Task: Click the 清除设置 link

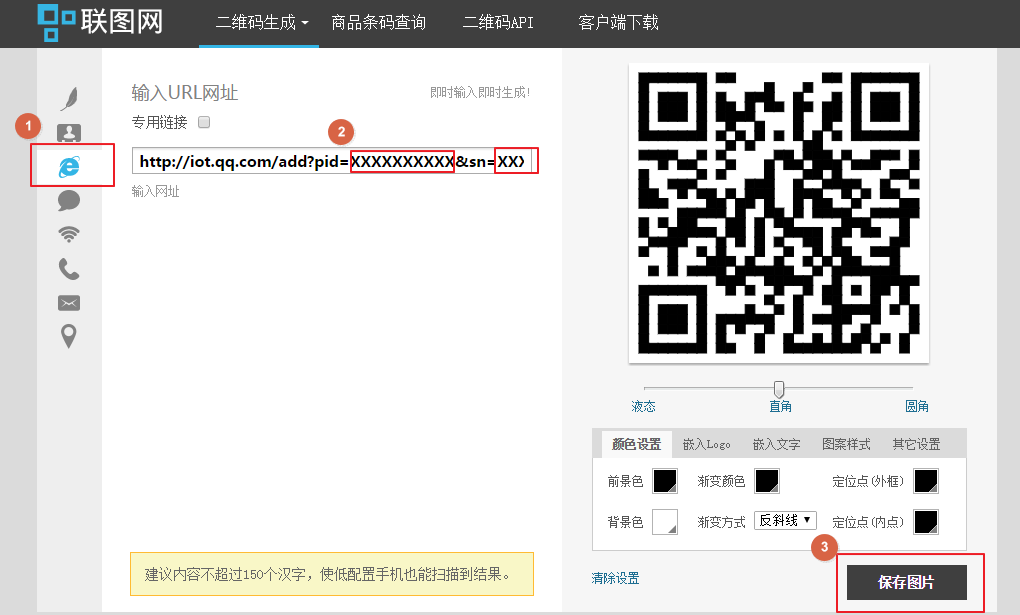Action: pos(615,579)
